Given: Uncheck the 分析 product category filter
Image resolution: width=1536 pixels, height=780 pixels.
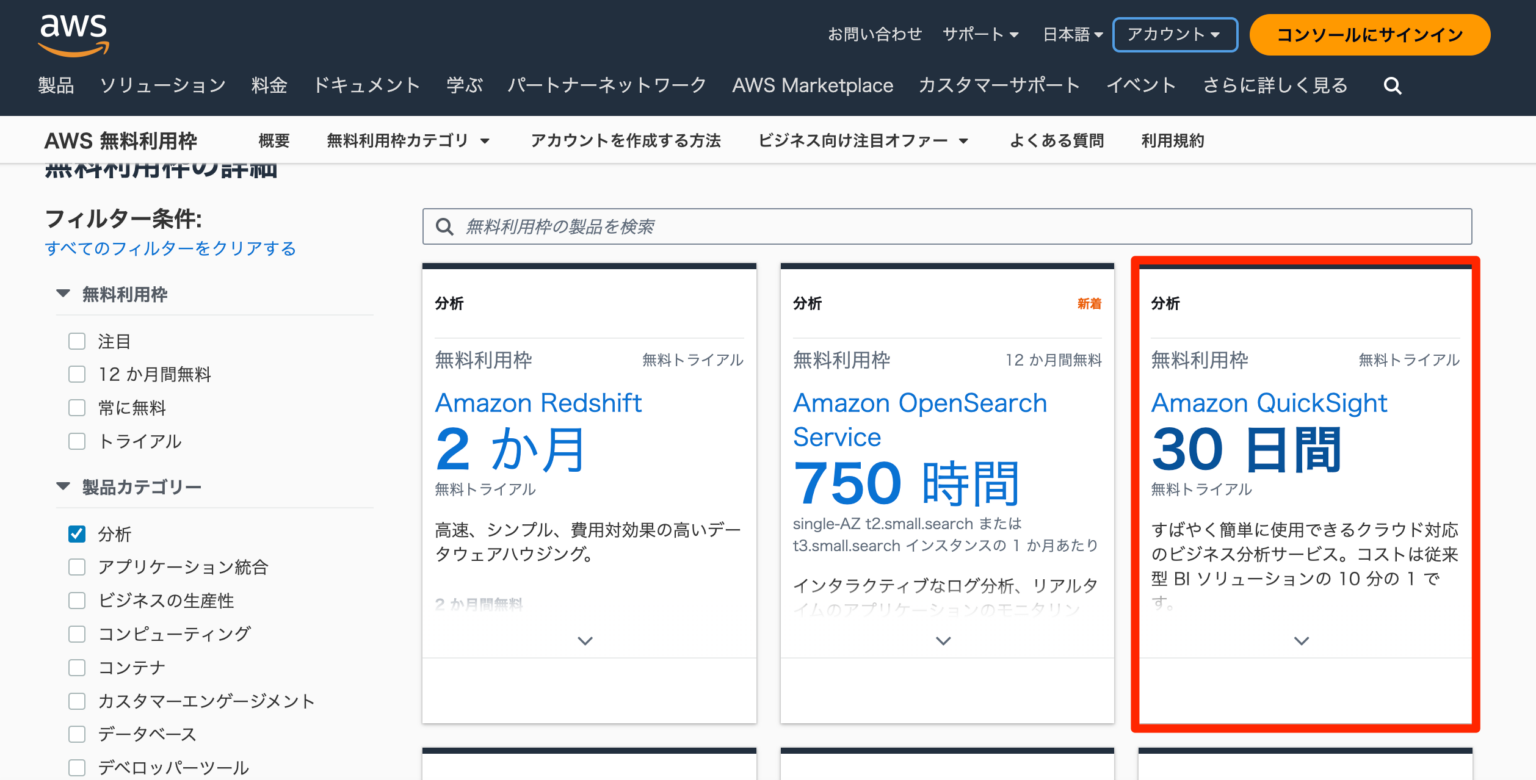Looking at the screenshot, I should 76,533.
